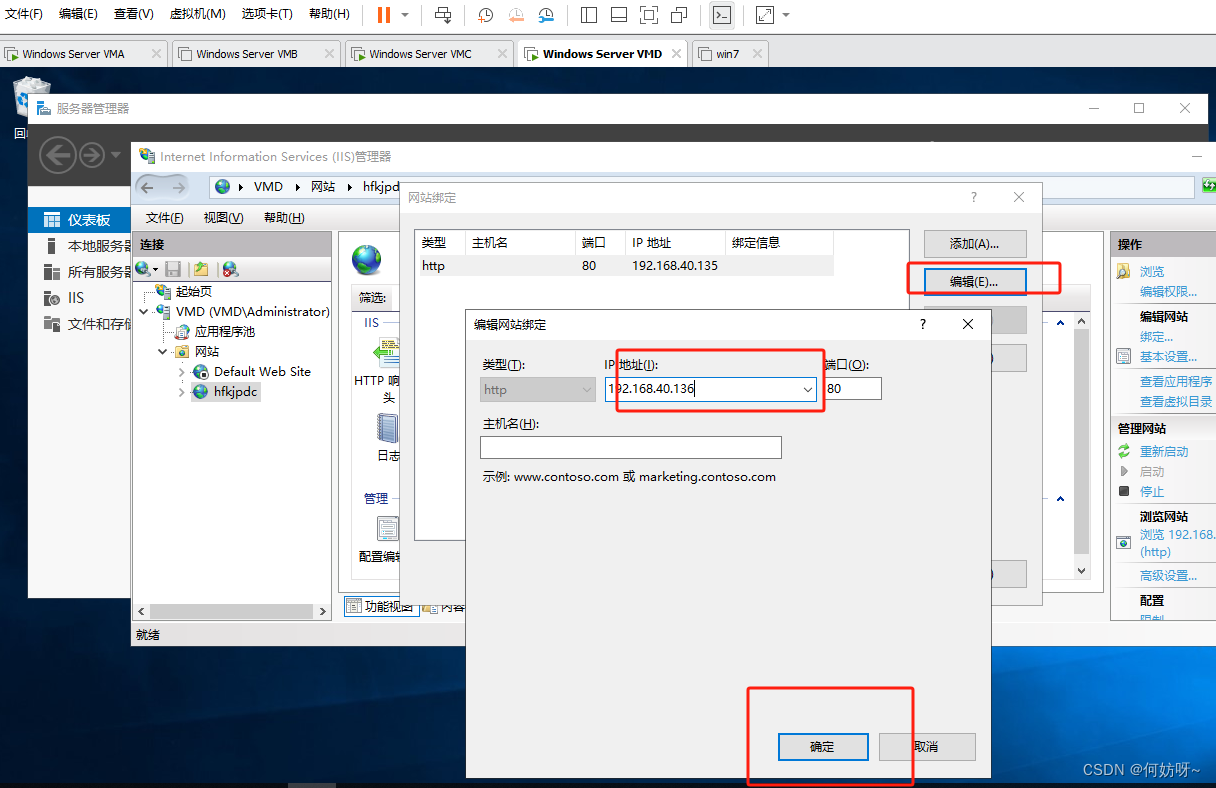Open the console view terminal icon
The height and width of the screenshot is (788, 1216).
click(x=721, y=15)
